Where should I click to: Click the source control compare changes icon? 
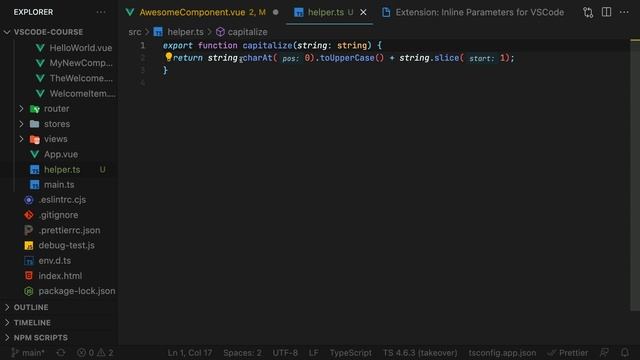click(x=588, y=12)
